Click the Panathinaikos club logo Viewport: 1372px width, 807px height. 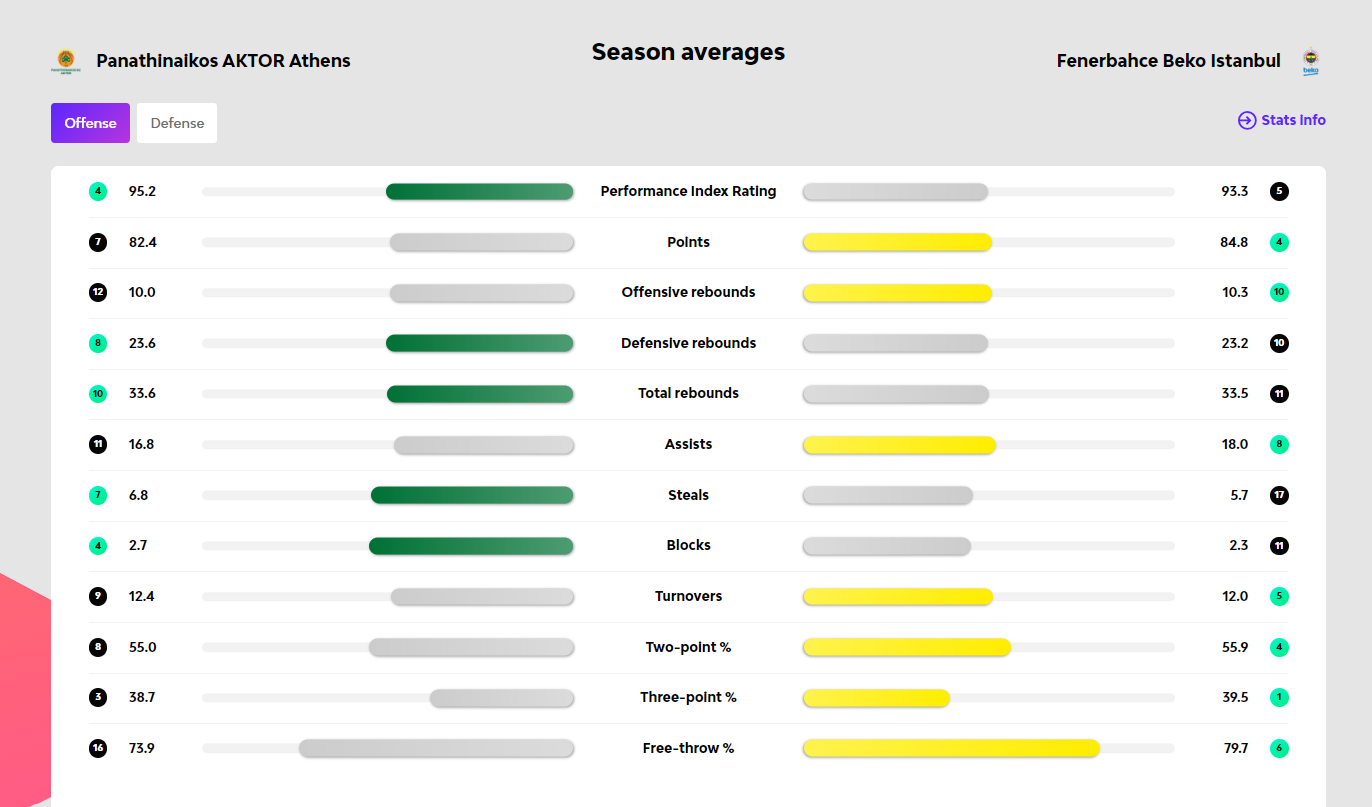65,62
